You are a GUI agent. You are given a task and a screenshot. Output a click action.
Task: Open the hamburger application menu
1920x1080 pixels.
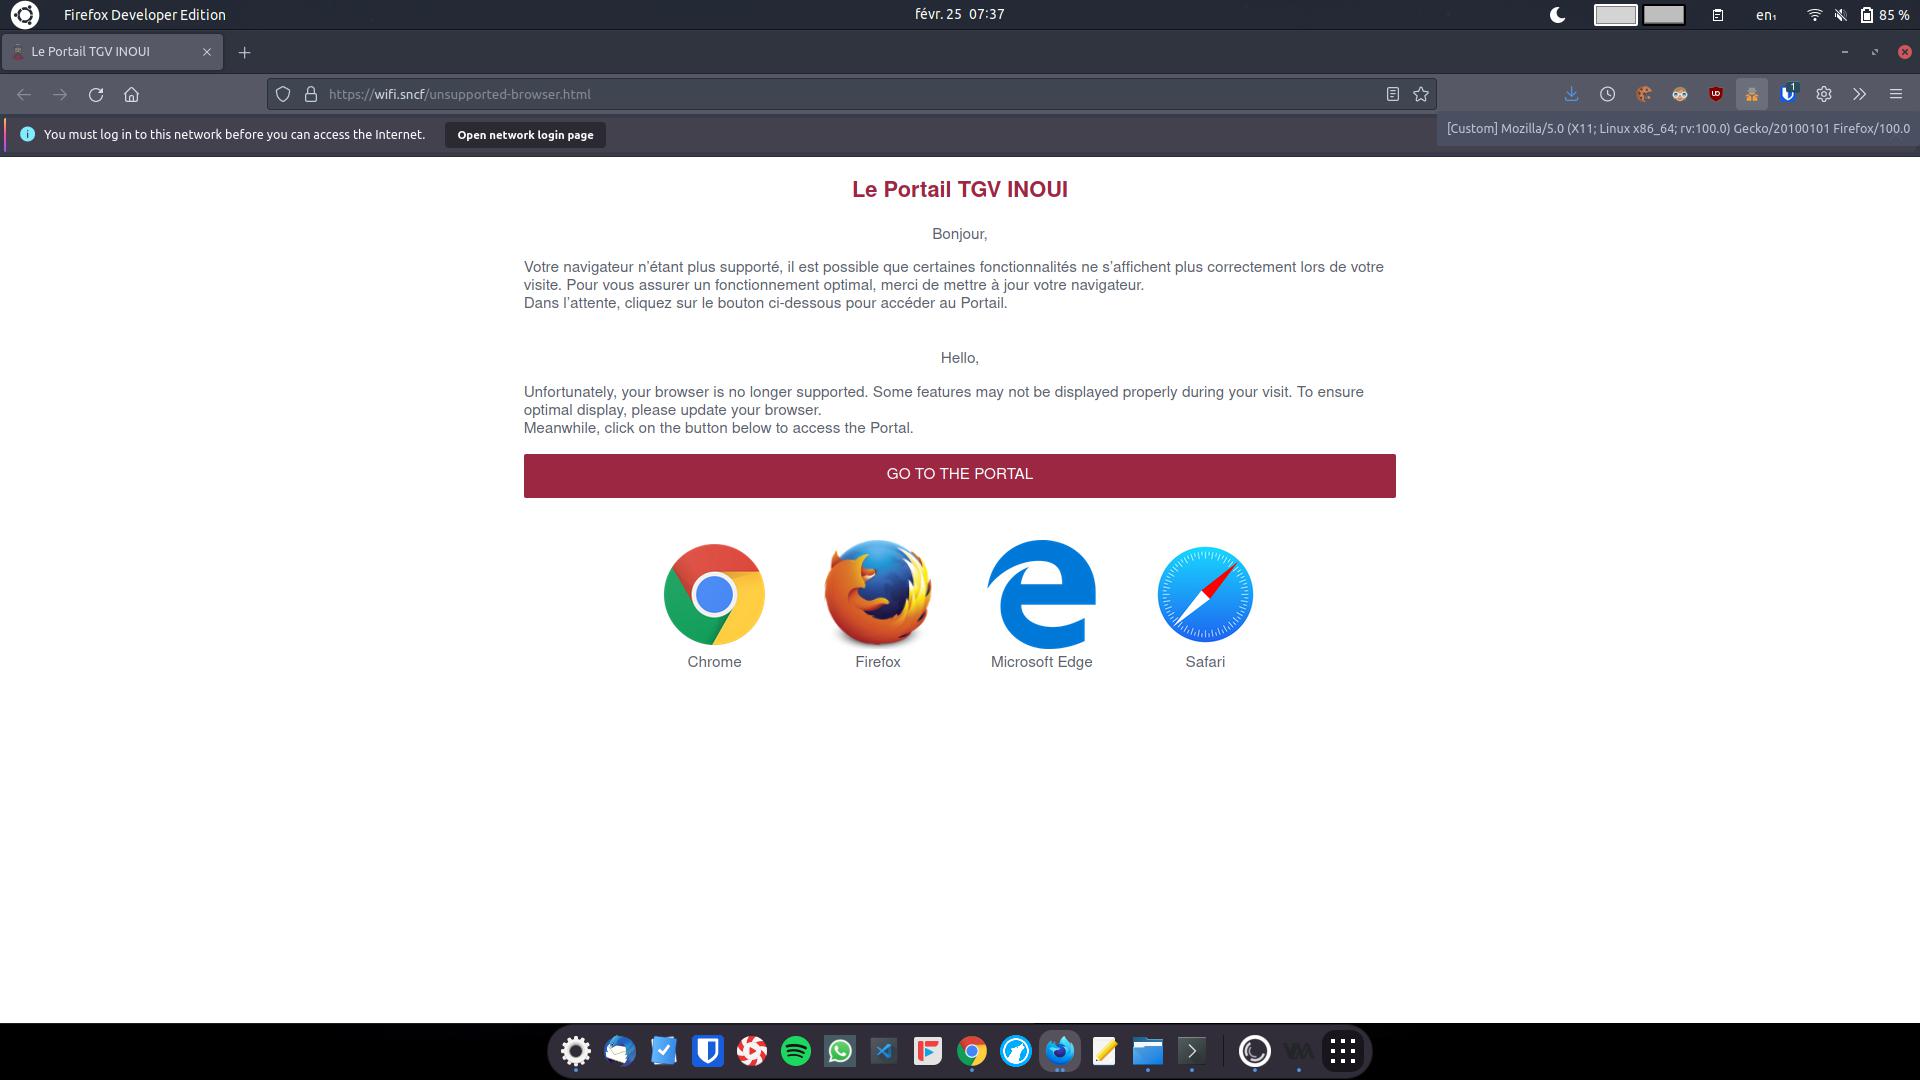1895,93
